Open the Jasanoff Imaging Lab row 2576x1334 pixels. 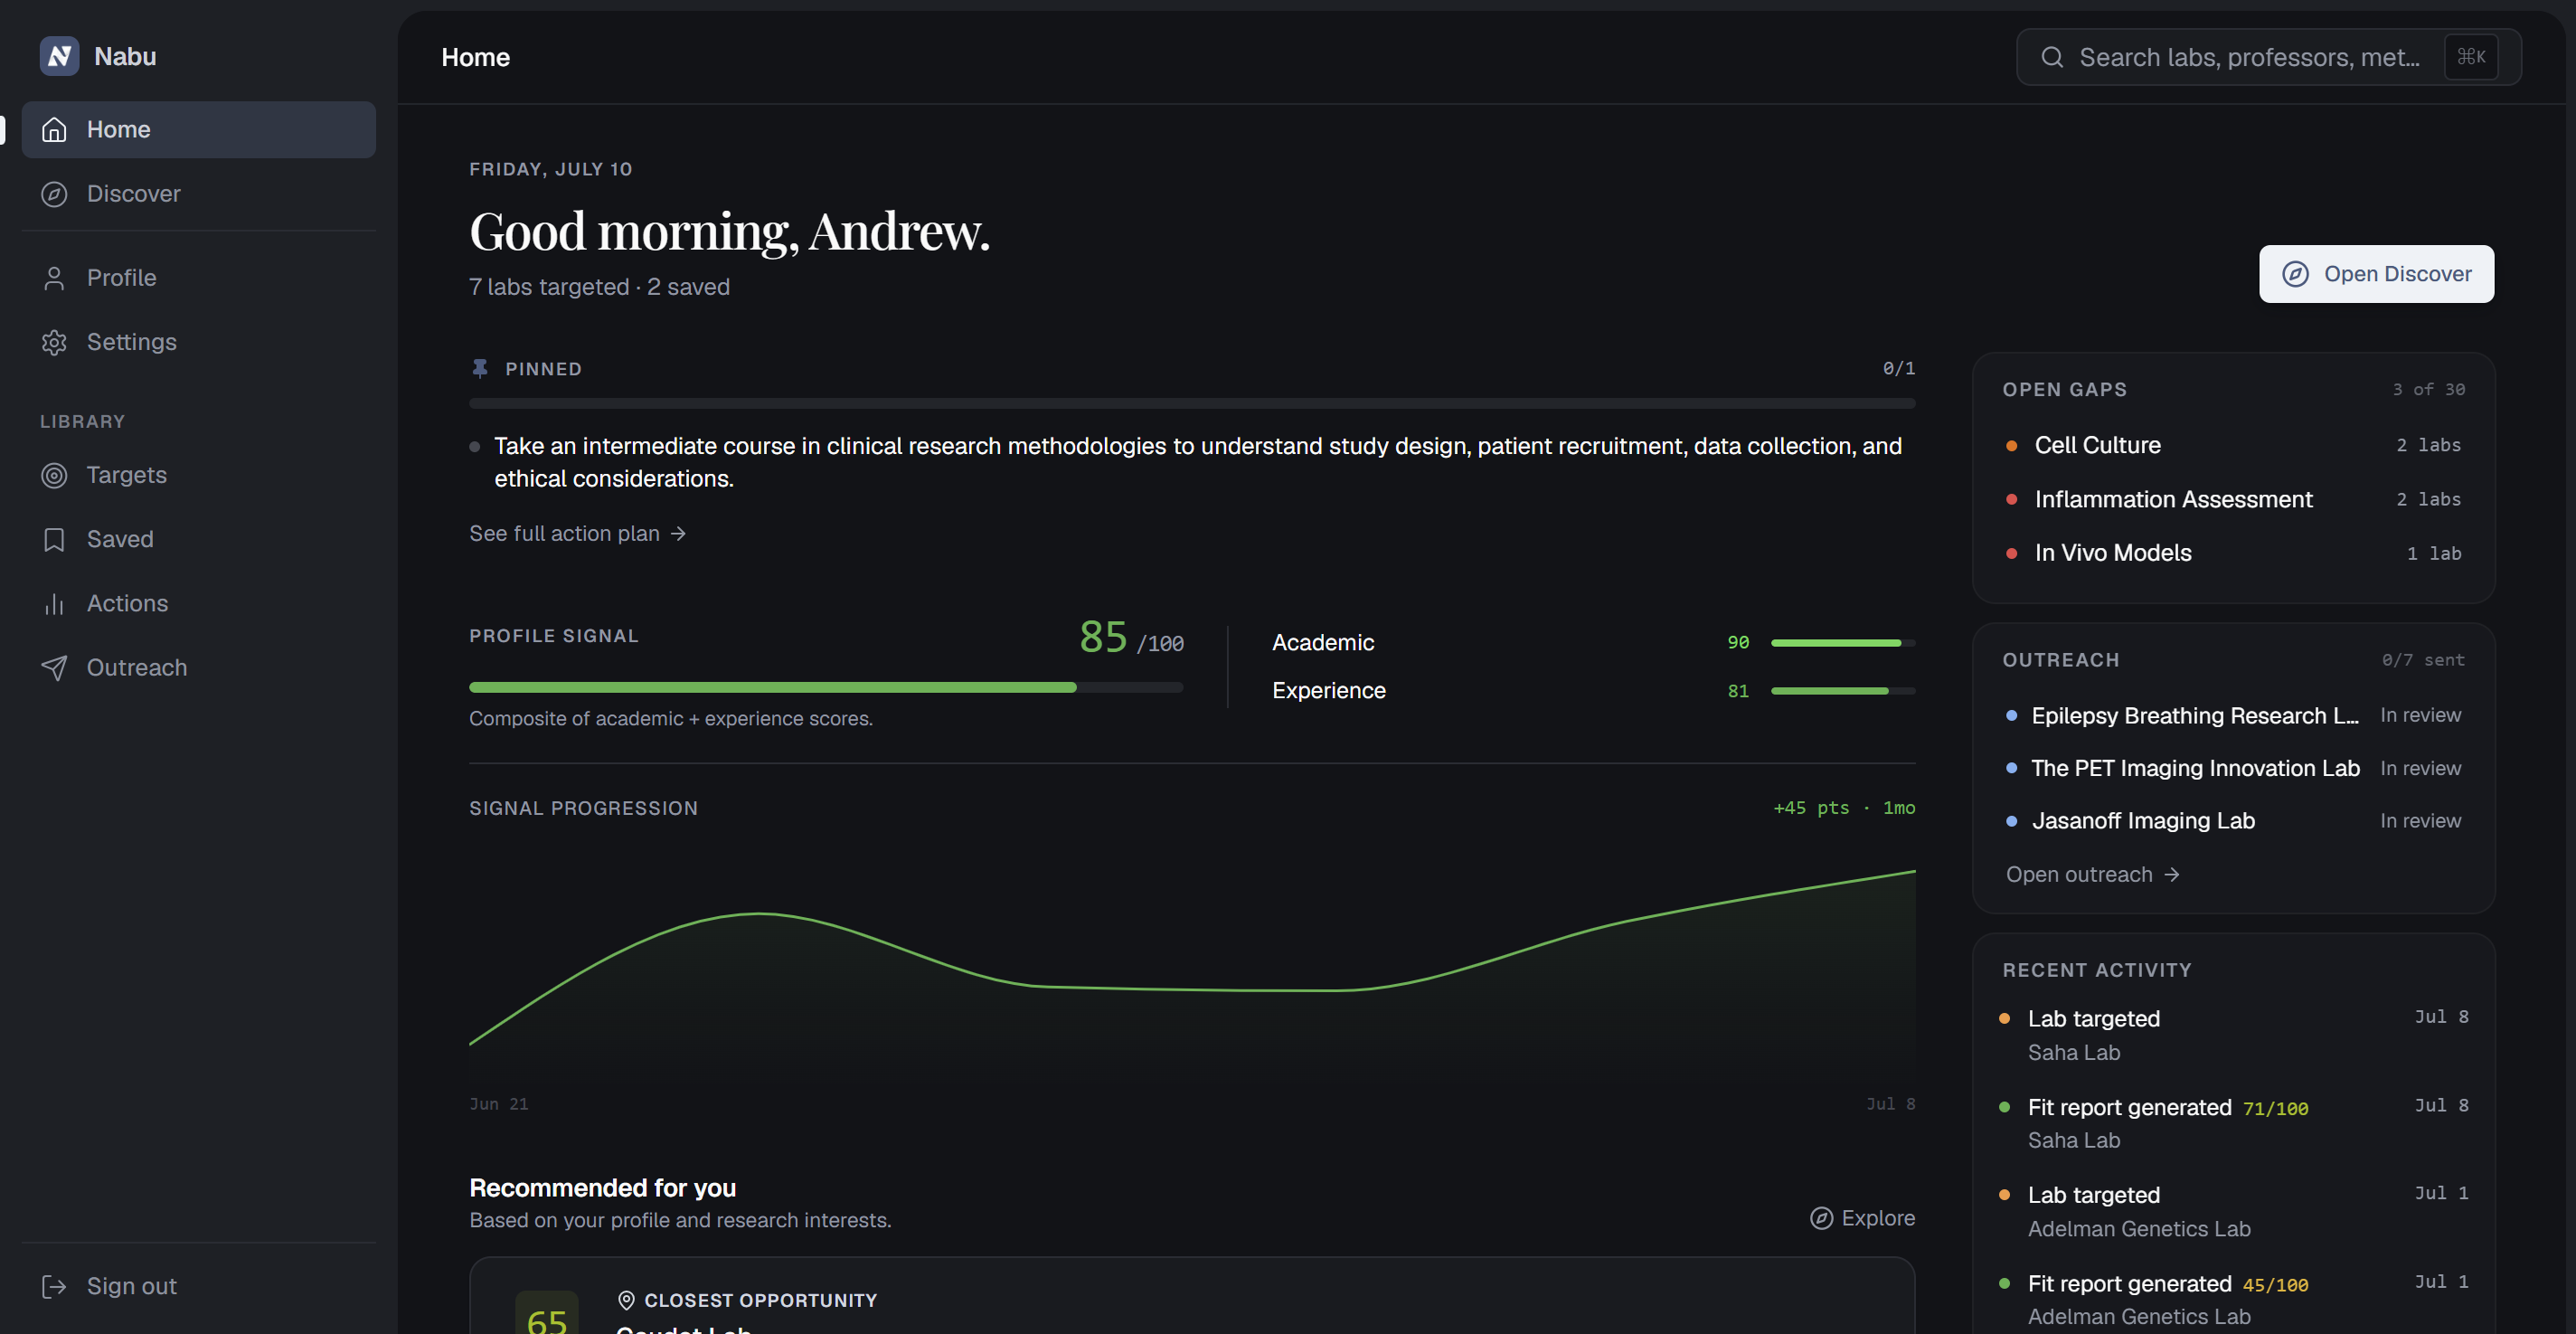point(2233,821)
